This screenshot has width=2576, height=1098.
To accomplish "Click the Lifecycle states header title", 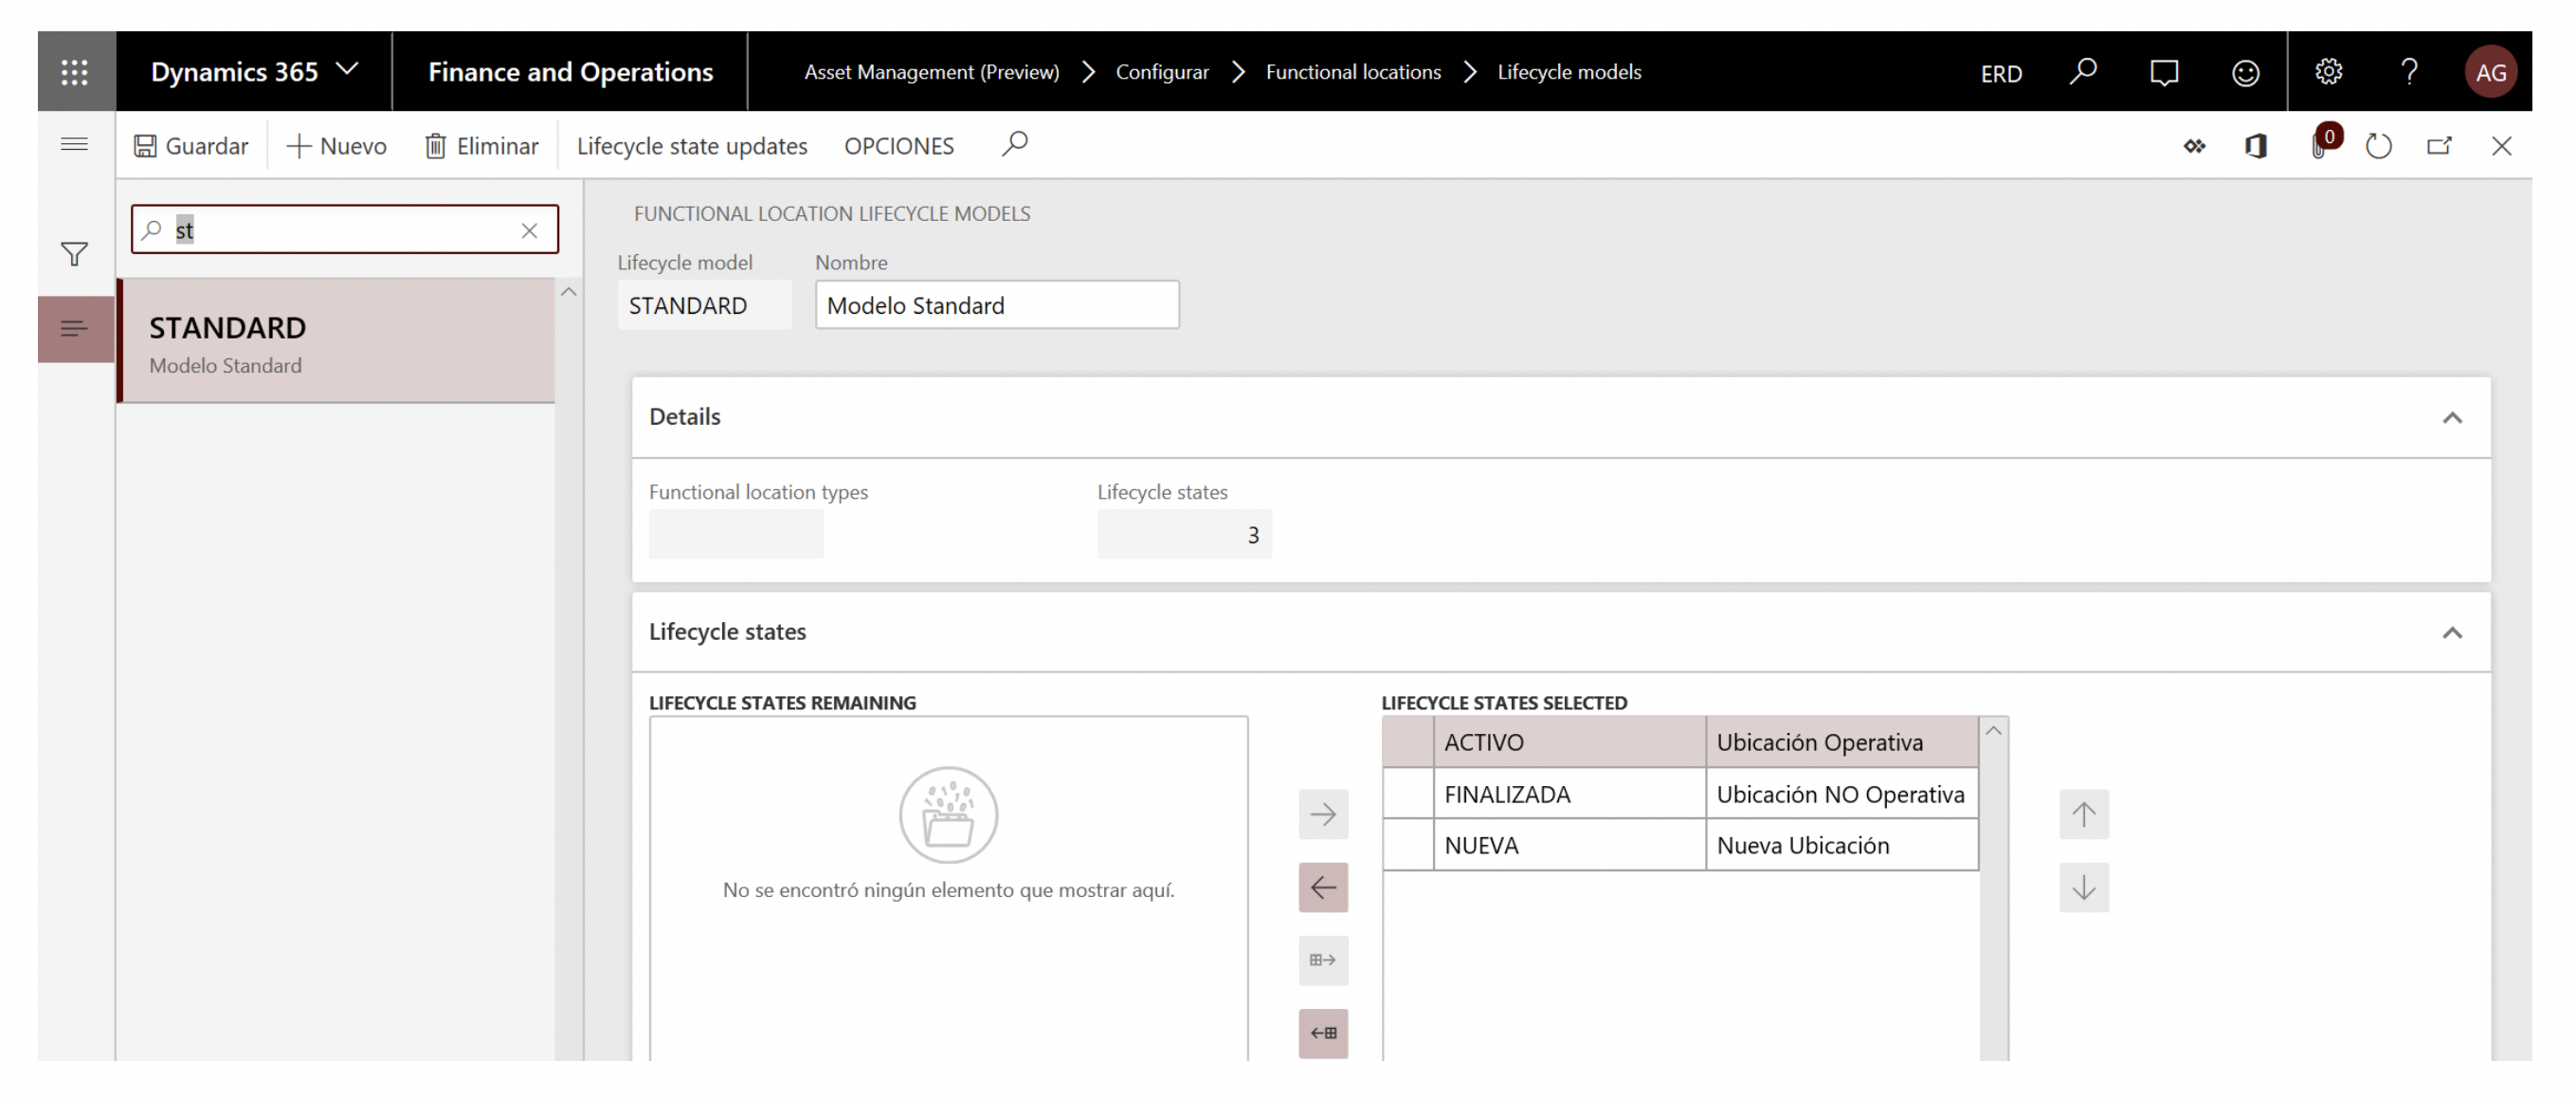I will 727,631.
